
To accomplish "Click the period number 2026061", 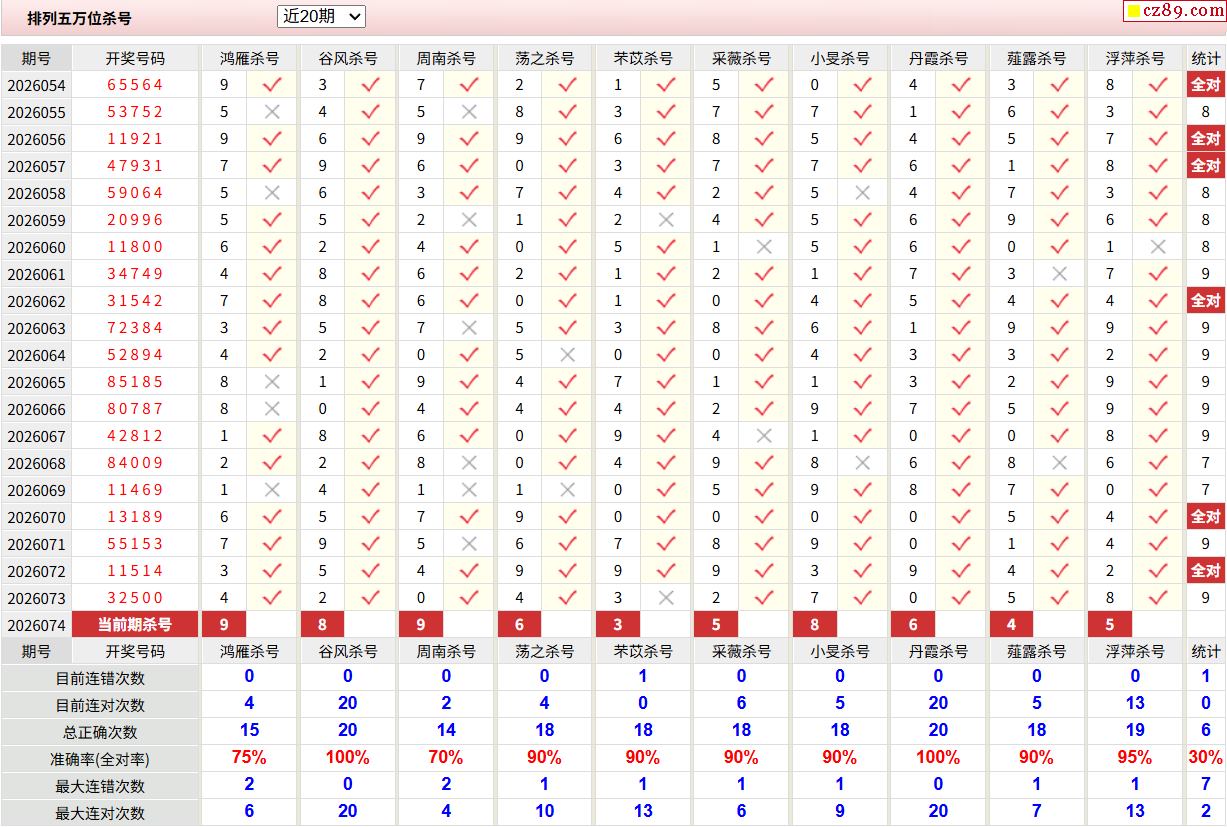I will pyautogui.click(x=36, y=274).
